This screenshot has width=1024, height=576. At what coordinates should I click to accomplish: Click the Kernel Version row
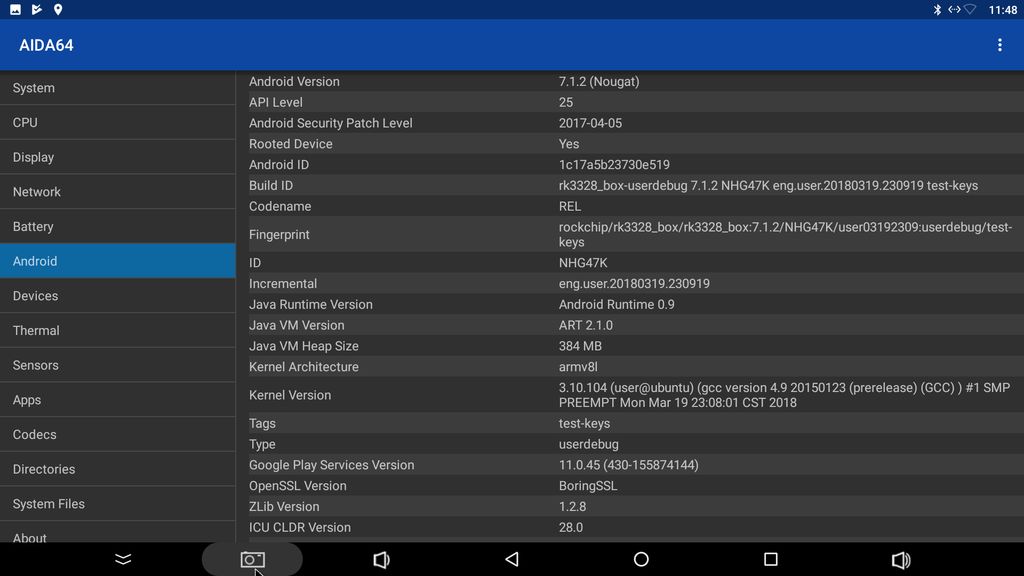click(630, 395)
